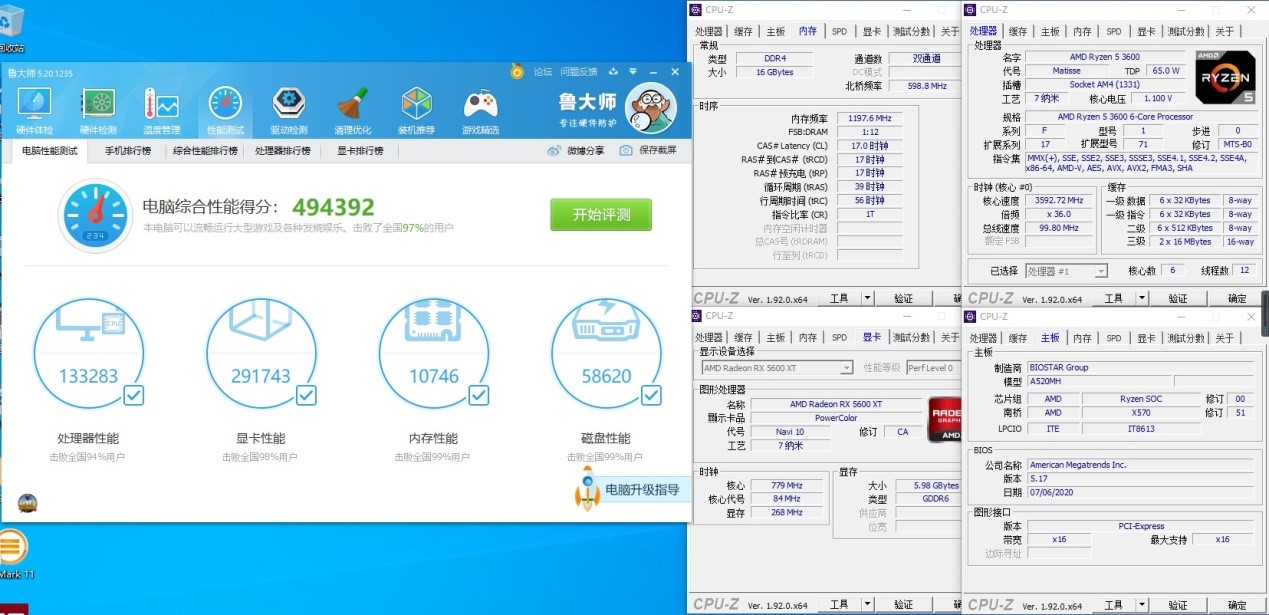
Task: Open the 硬件检测 hardware detection icon
Action: [98, 103]
